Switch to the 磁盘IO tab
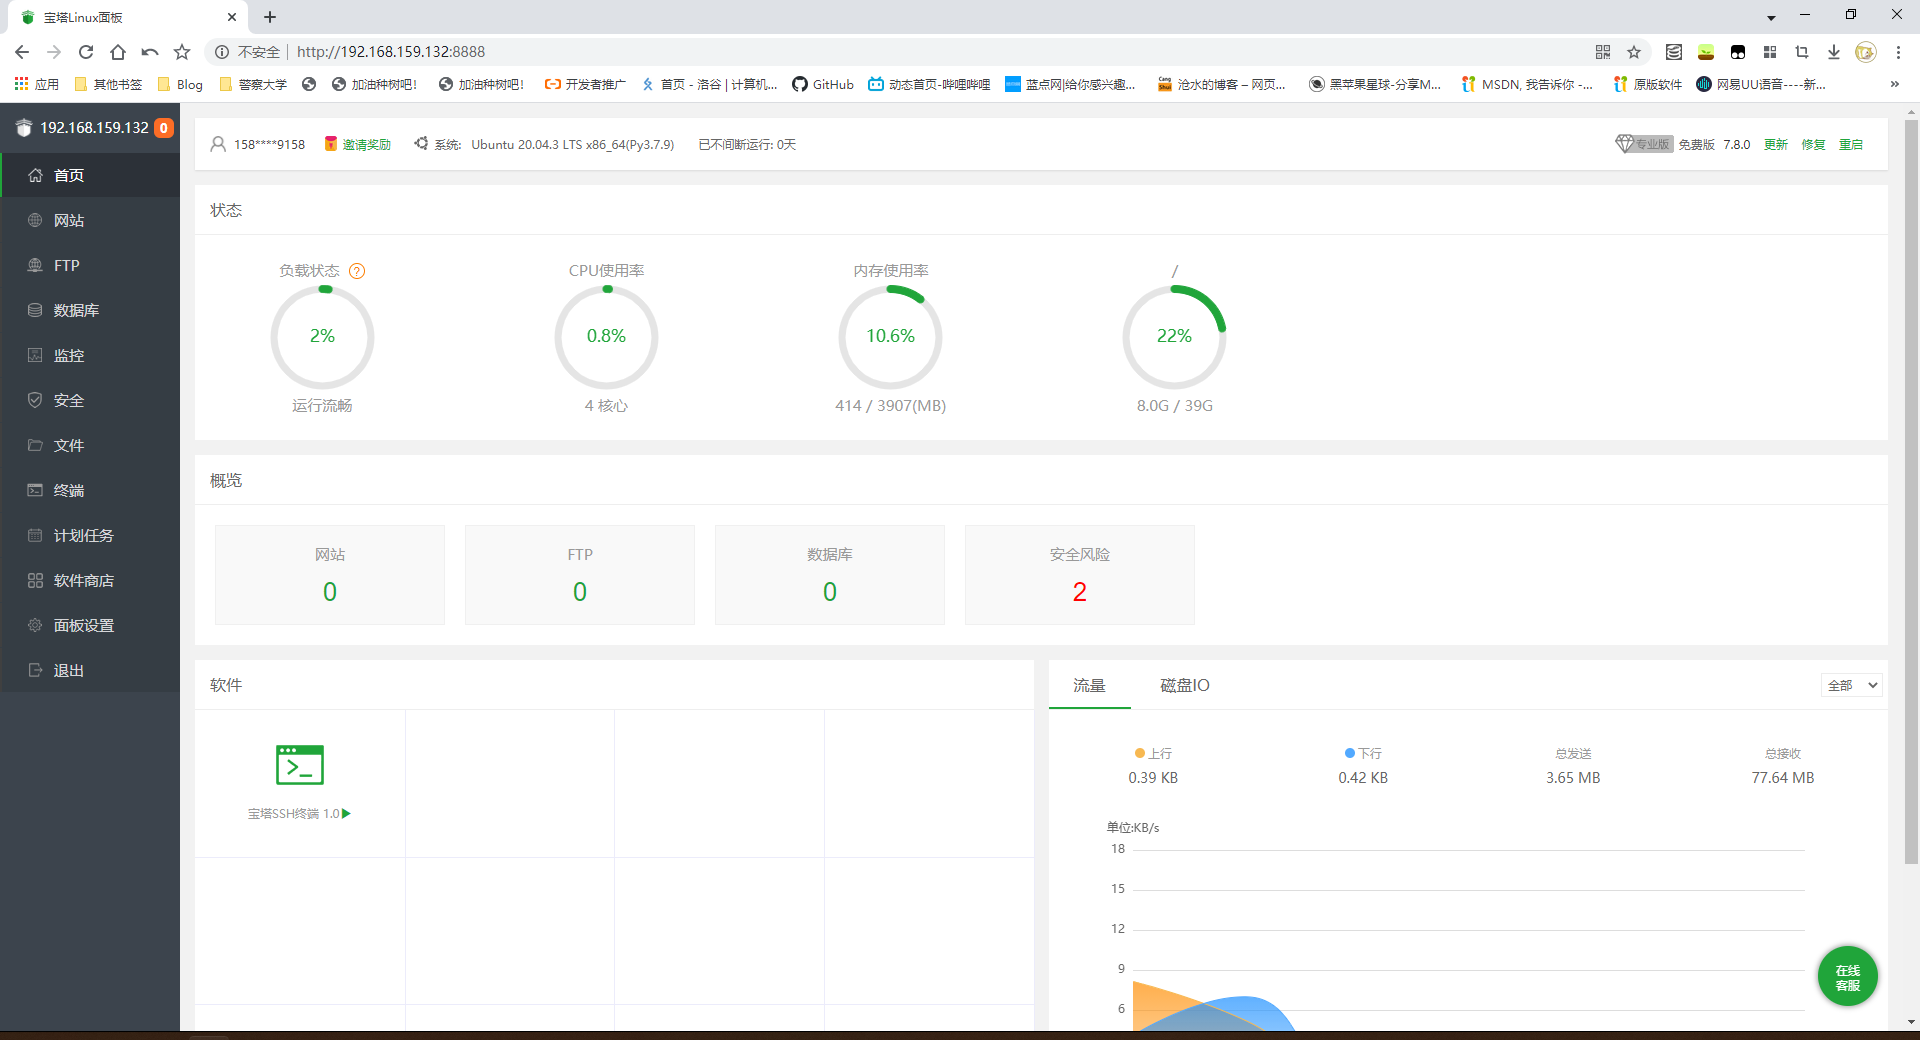Image resolution: width=1920 pixels, height=1040 pixels. coord(1184,685)
